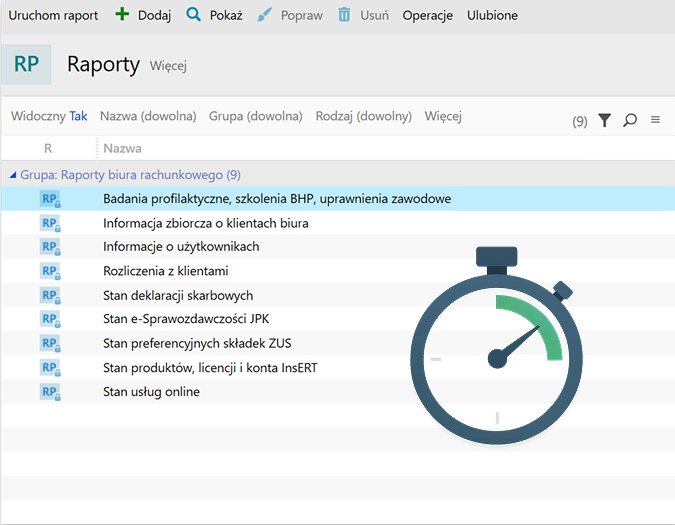
Task: Open the hamburger list menu icon
Action: (655, 120)
